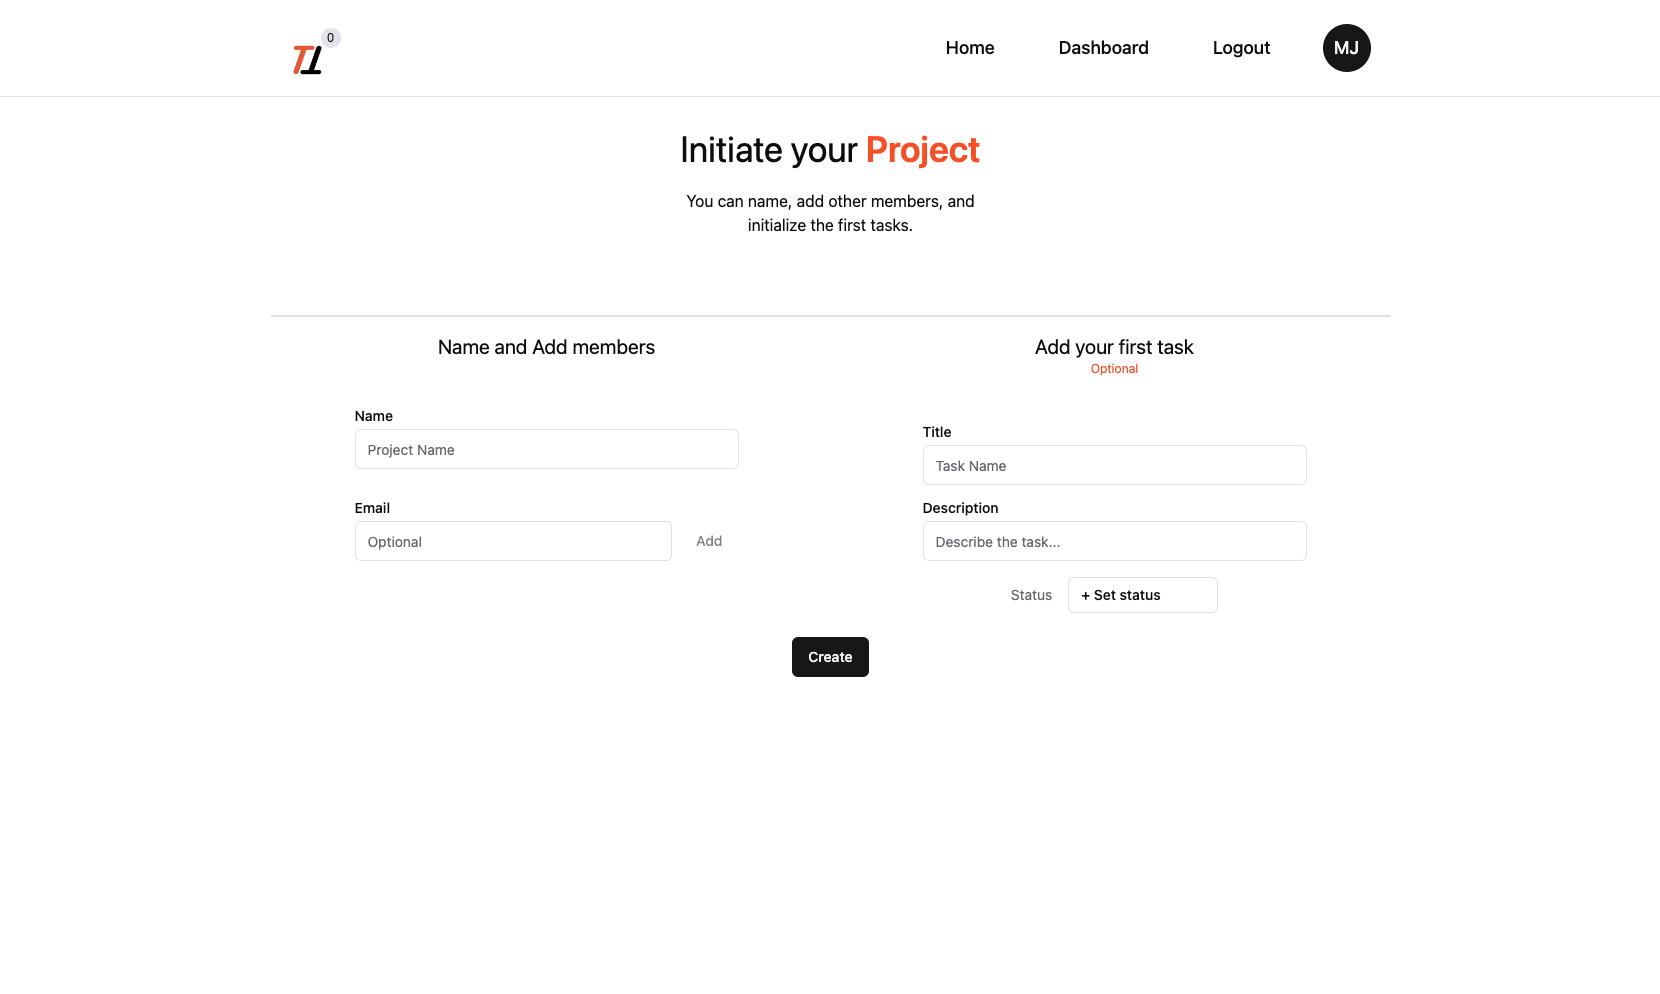Click the Title field label

tap(937, 432)
